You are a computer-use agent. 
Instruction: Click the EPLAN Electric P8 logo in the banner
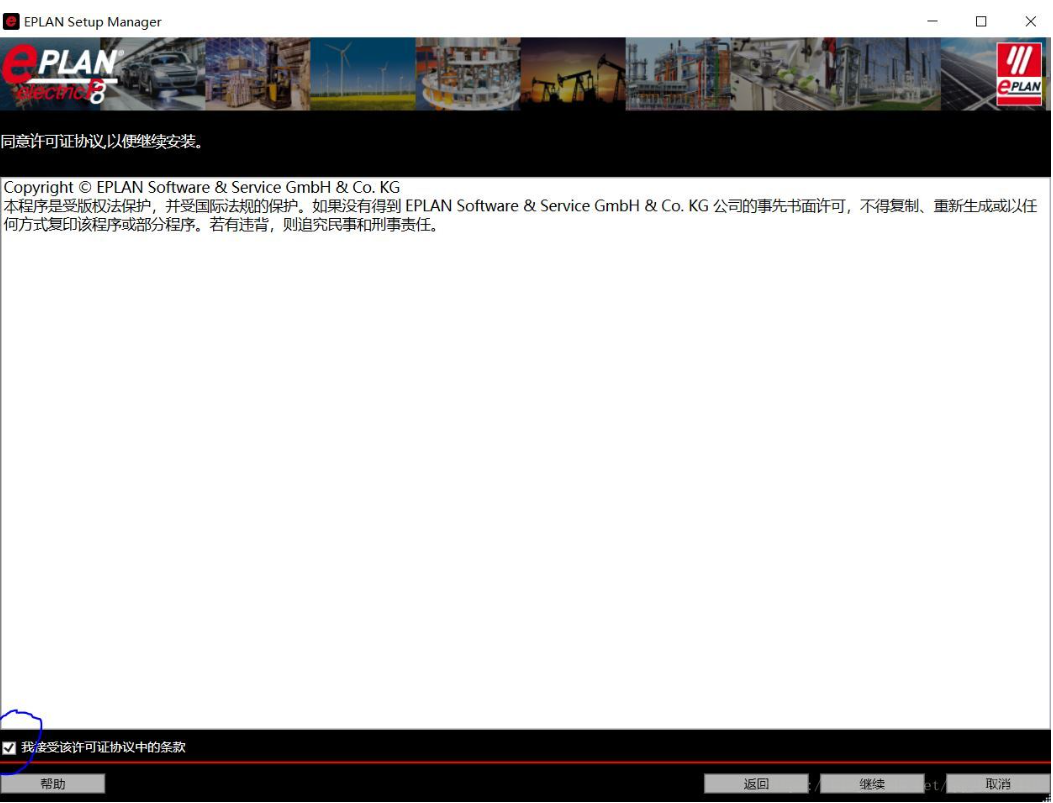[x=62, y=74]
